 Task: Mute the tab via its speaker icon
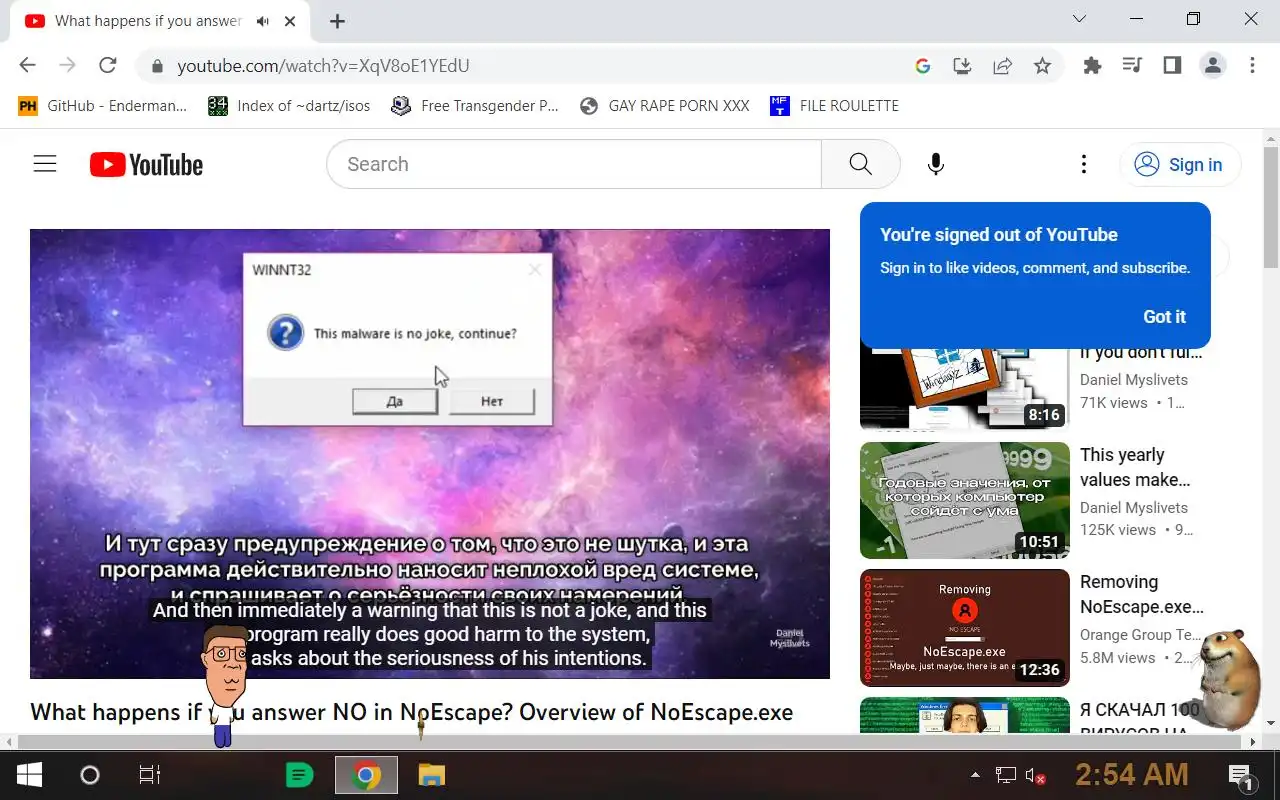(x=263, y=21)
